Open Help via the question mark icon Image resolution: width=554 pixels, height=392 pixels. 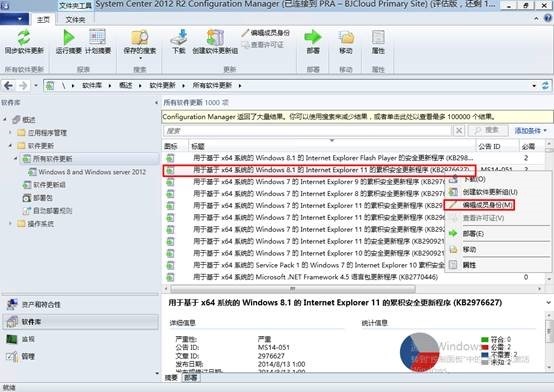(549, 18)
